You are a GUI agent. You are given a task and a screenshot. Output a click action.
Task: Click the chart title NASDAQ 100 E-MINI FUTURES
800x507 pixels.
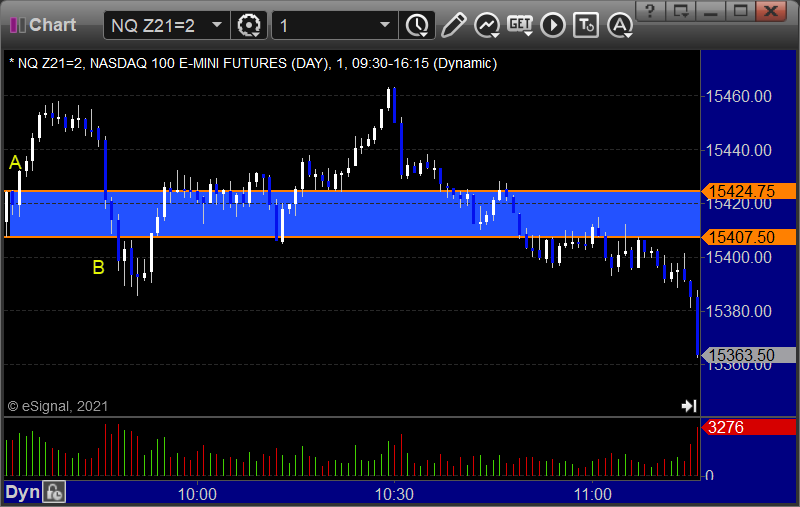(x=188, y=63)
